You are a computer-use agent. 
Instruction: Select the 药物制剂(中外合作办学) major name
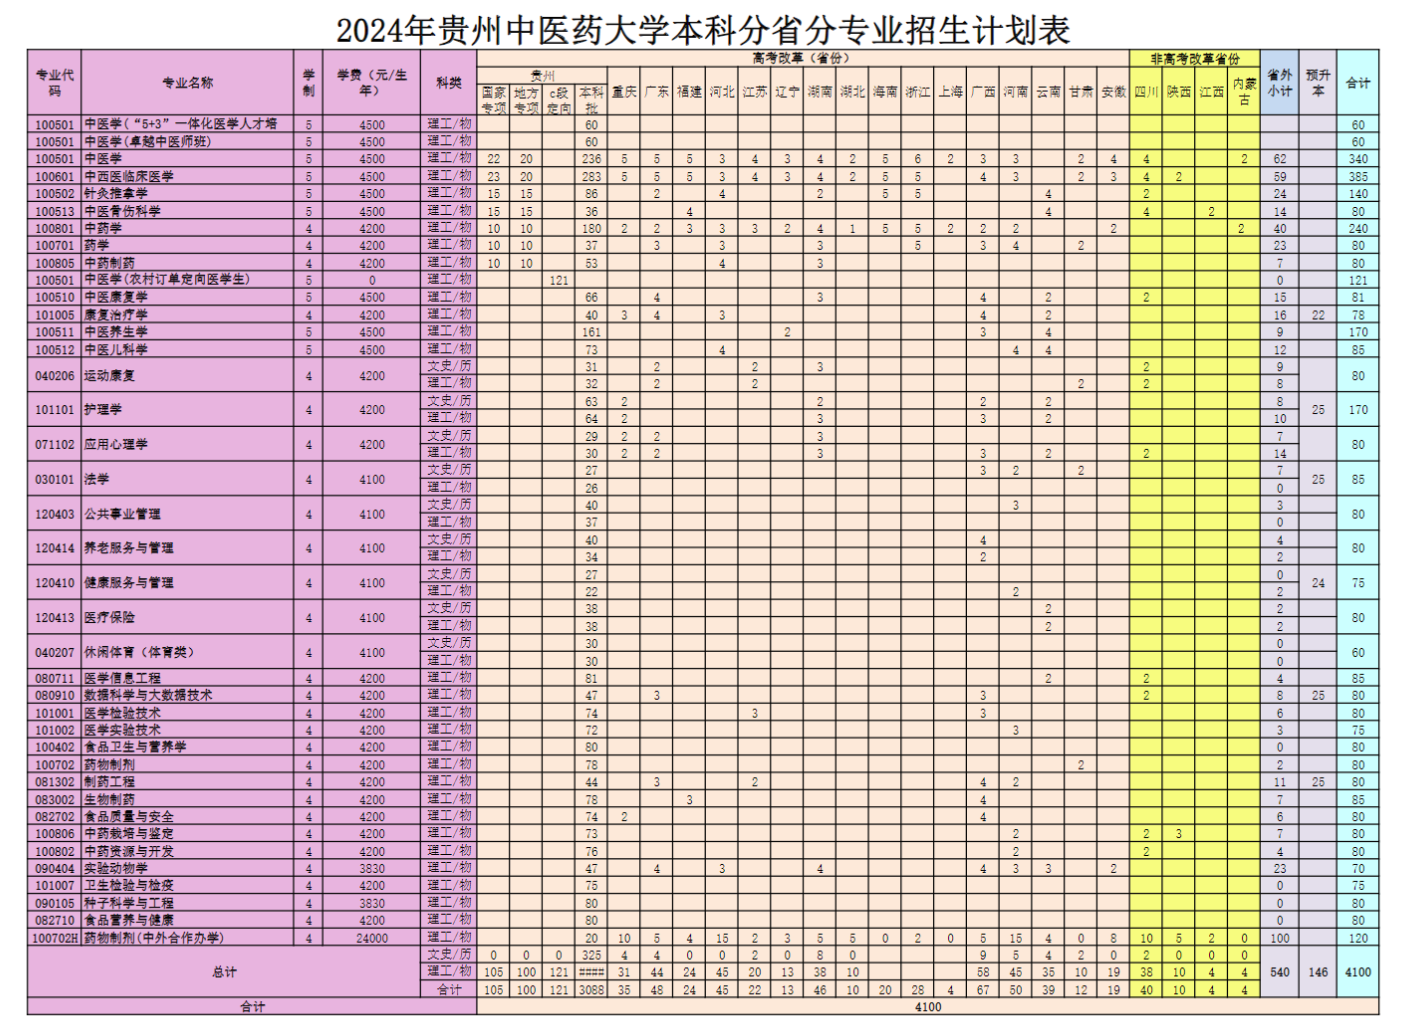click(x=154, y=938)
